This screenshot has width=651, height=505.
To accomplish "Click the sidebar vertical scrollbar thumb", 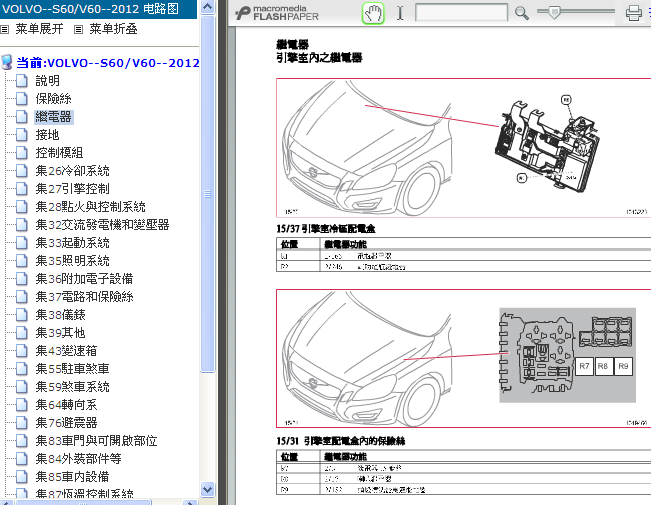I will point(207,194).
